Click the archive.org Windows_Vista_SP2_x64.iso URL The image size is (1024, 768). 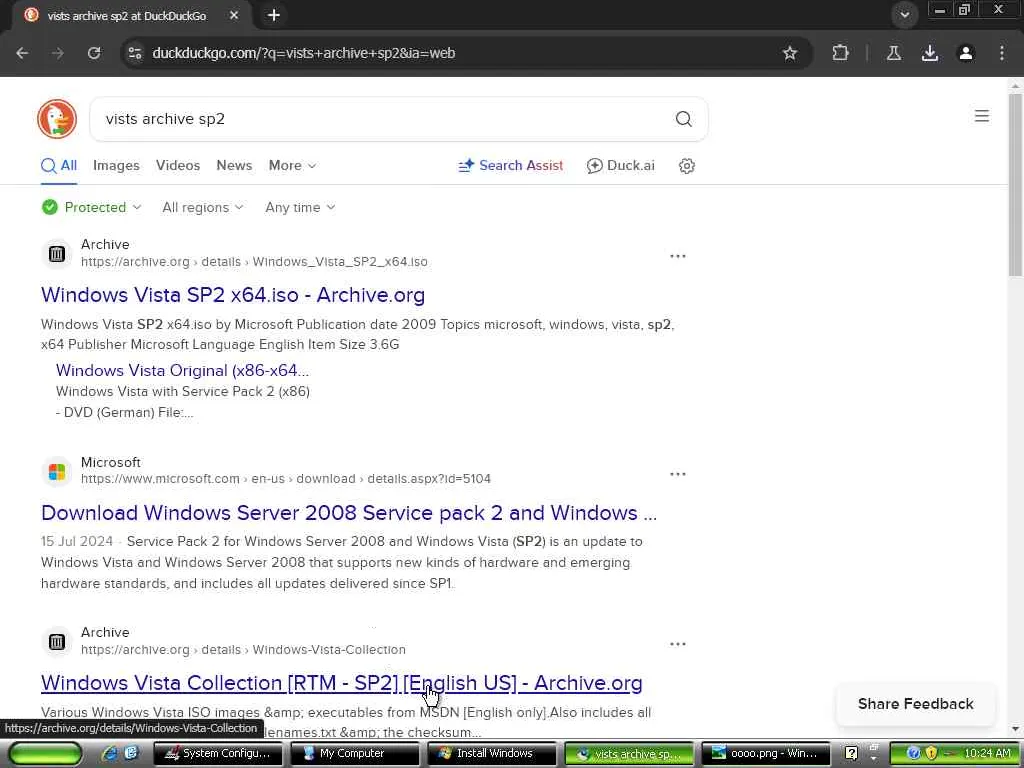[x=254, y=262]
